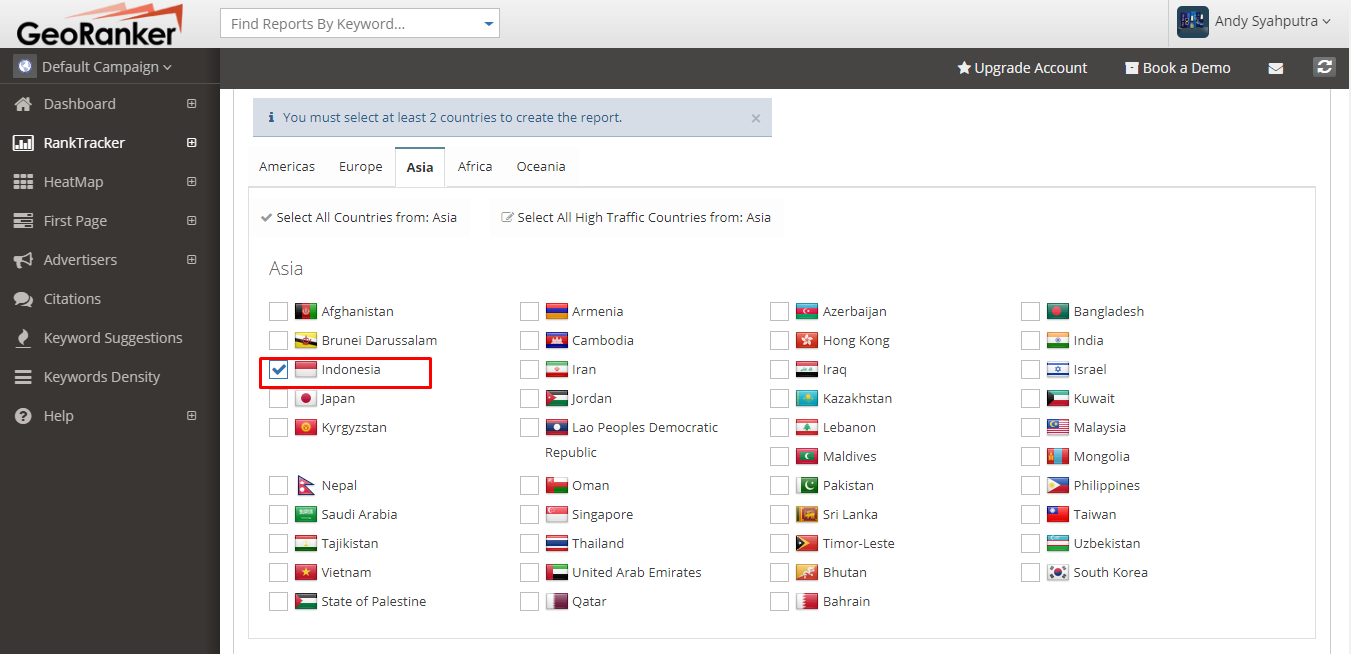Click the Upgrade Account link
The image size is (1351, 654).
[x=1022, y=68]
